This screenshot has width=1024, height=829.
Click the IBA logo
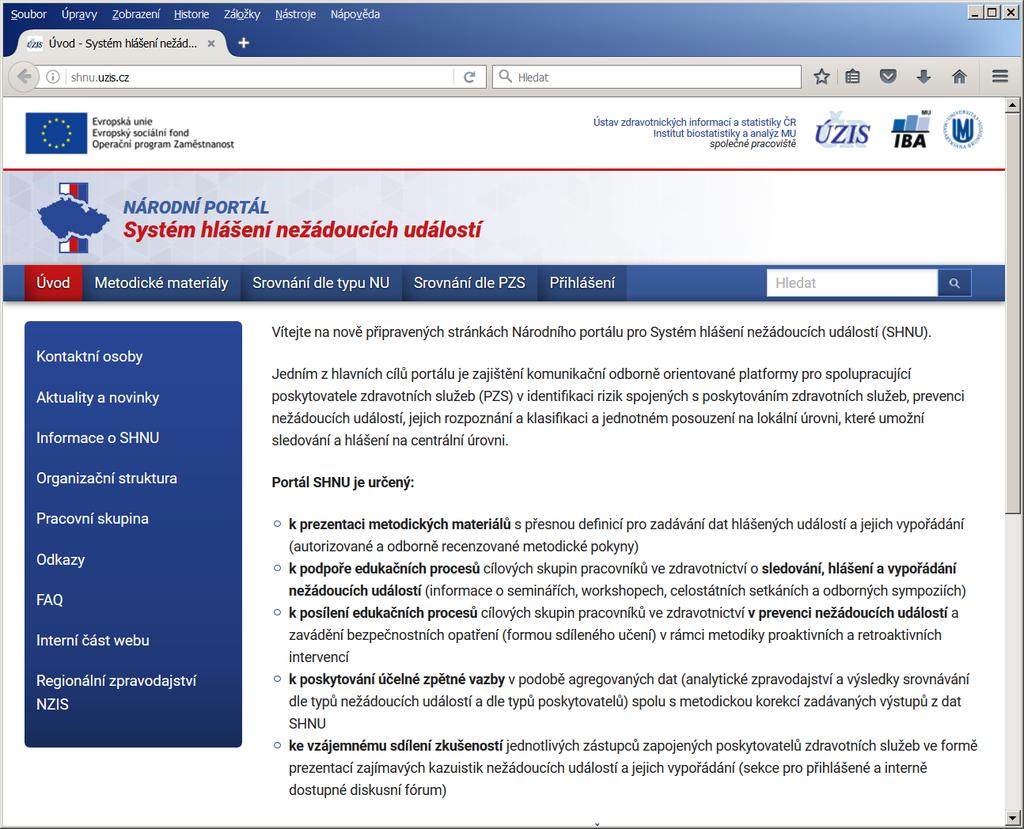pyautogui.click(x=910, y=129)
